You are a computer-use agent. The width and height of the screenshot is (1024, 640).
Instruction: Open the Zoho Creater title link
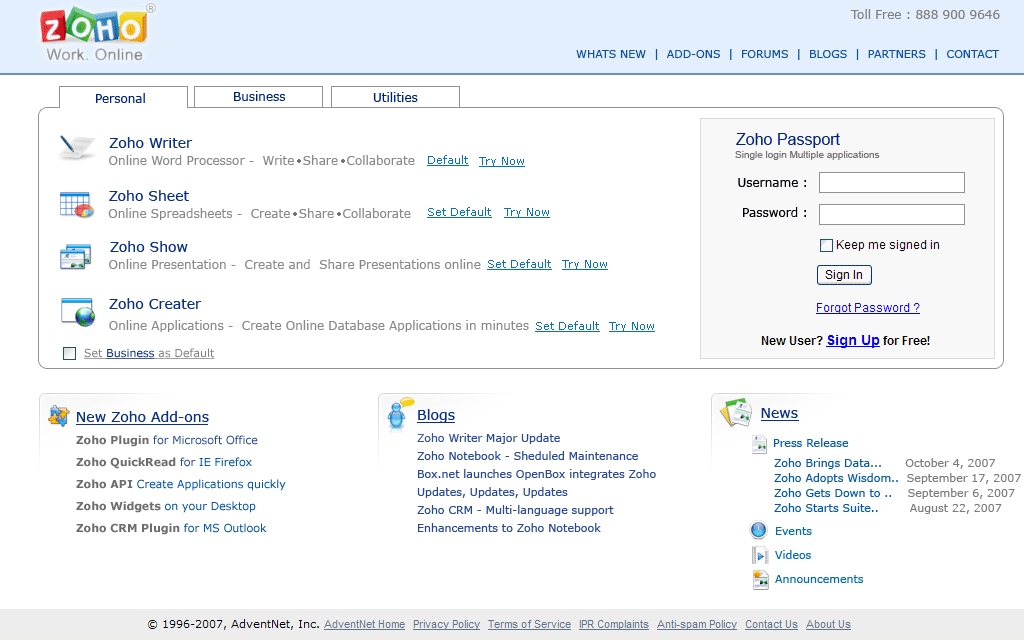[x=155, y=304]
